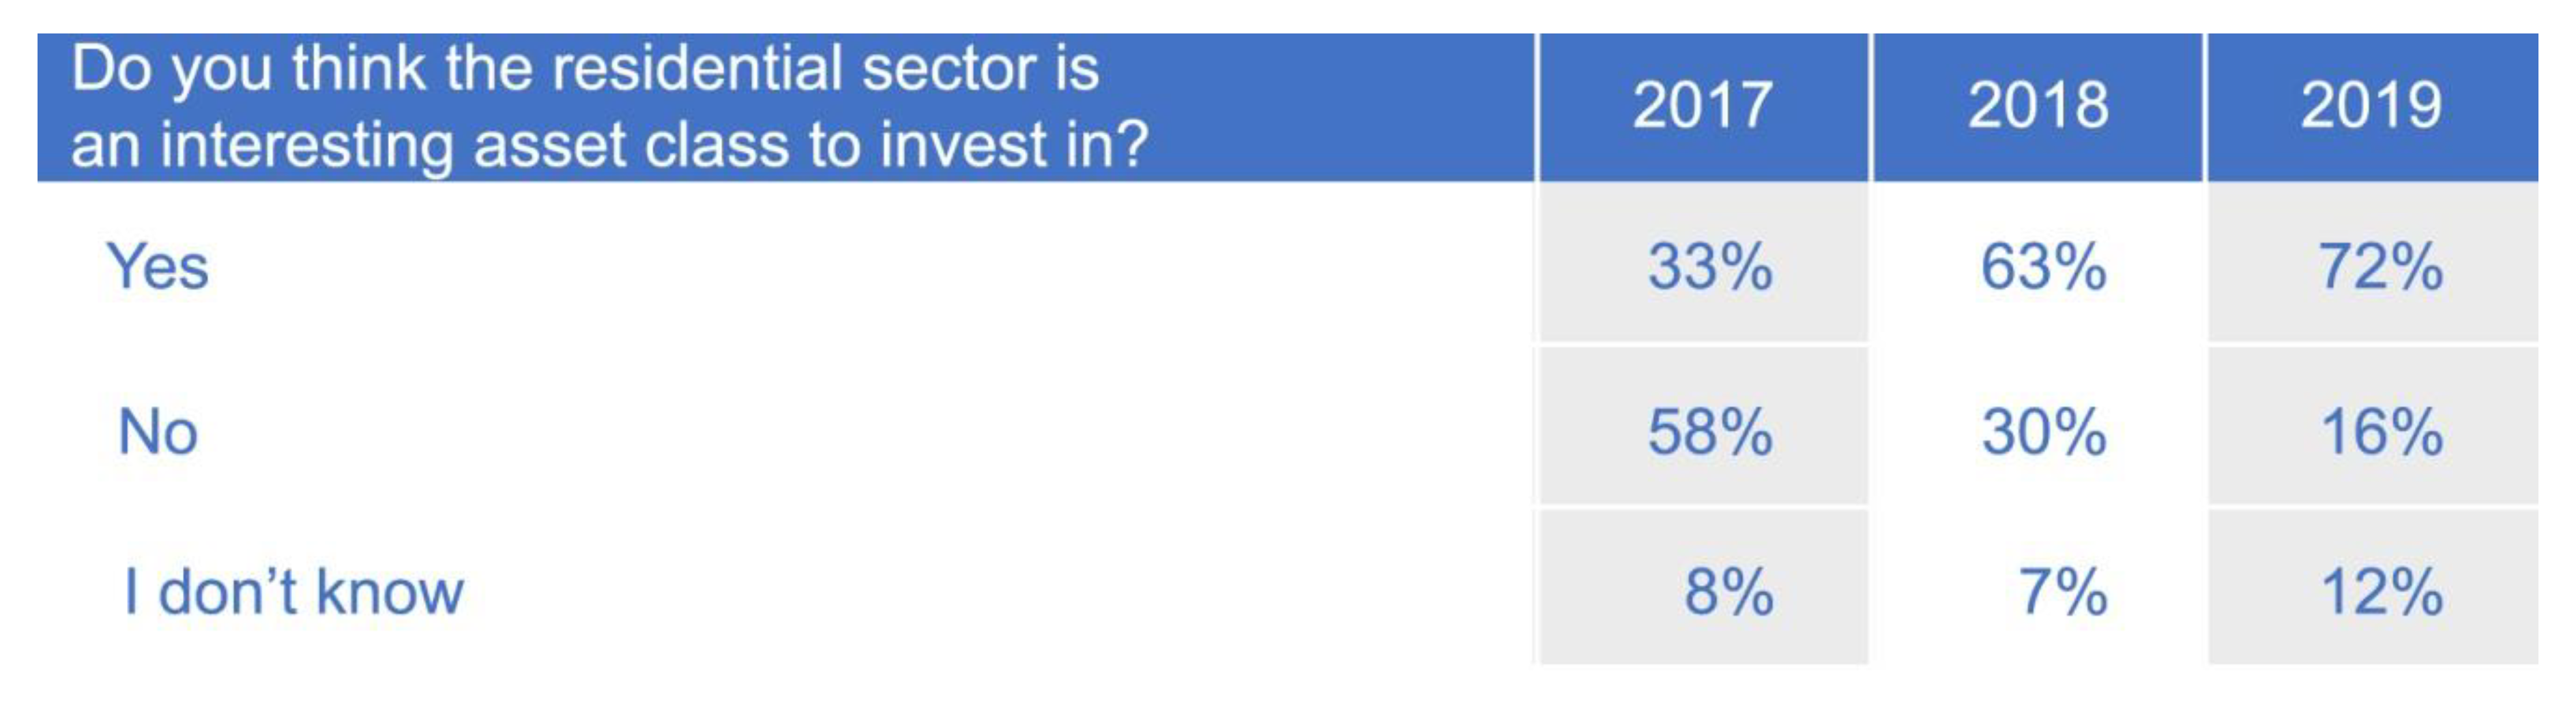Screen dimensions: 2576x708
Task: Select the "I don't know" row label
Action: (293, 591)
